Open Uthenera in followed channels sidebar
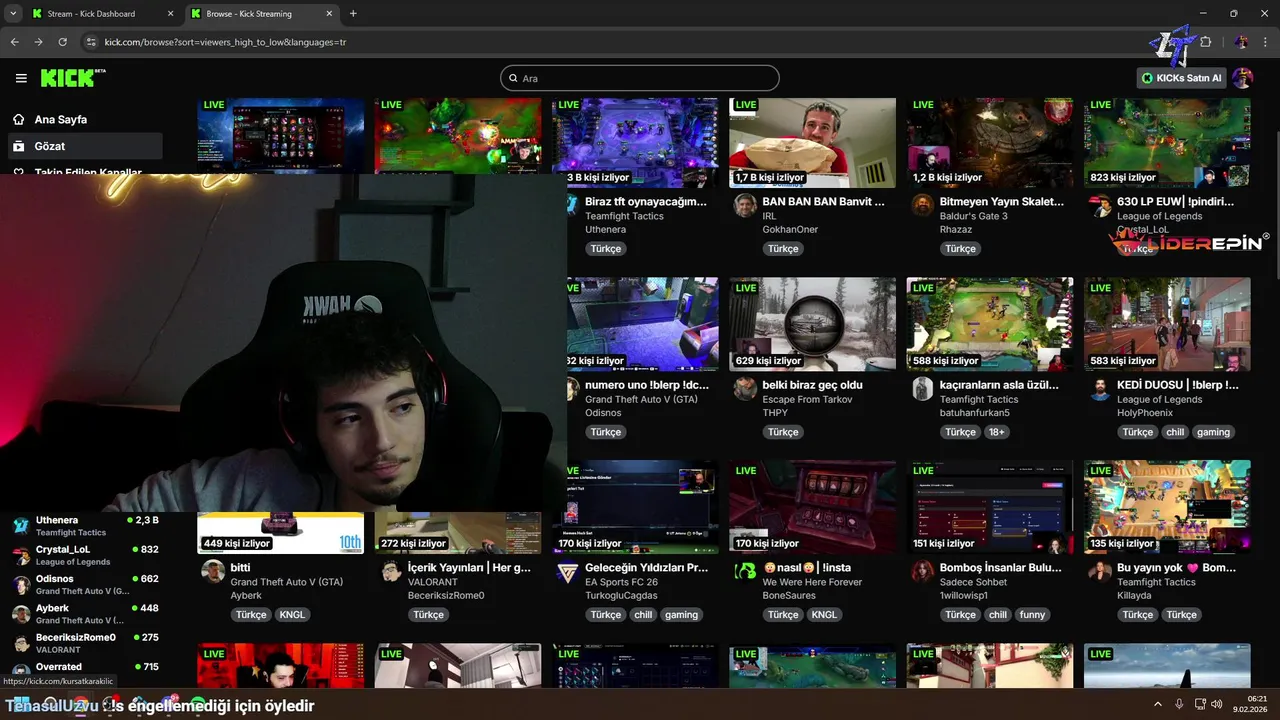1280x720 pixels. 84,525
